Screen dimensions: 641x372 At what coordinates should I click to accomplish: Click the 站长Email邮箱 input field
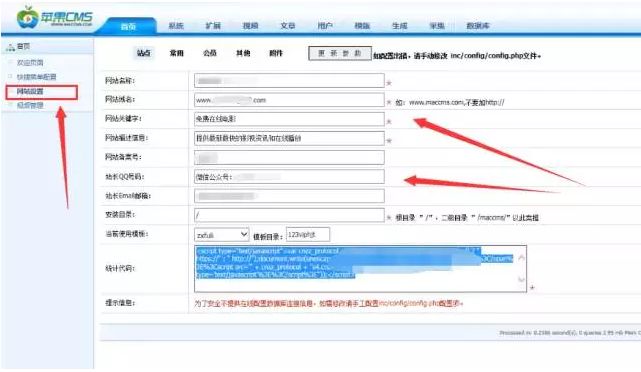click(289, 196)
